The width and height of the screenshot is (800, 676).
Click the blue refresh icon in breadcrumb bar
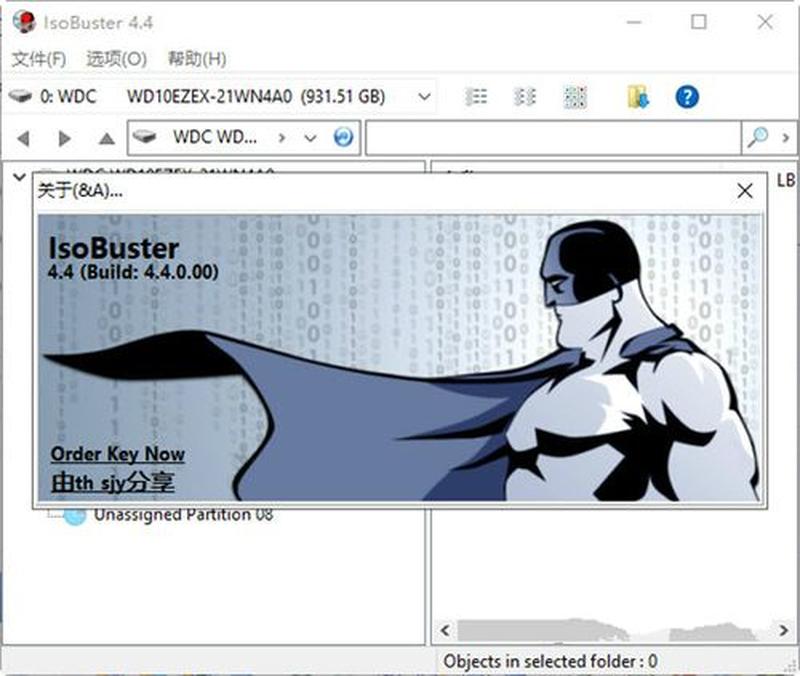343,137
